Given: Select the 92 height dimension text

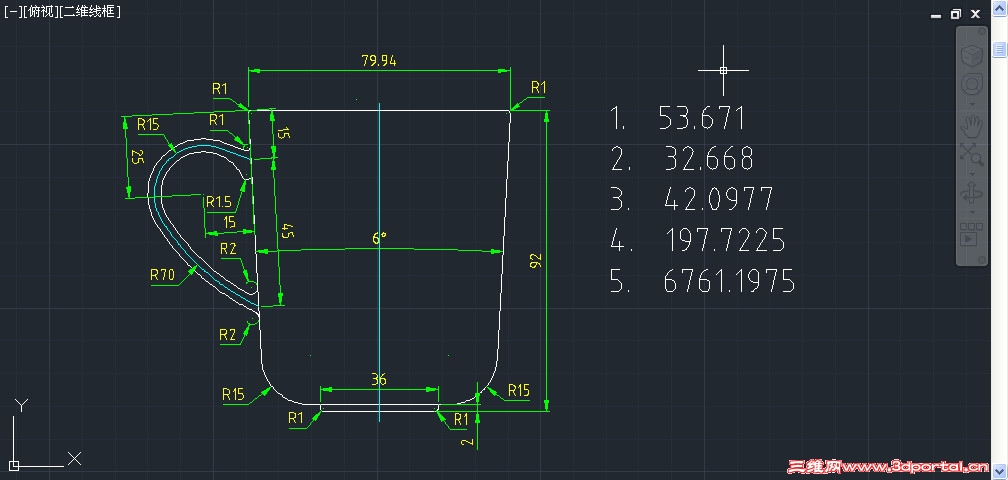Looking at the screenshot, I should [536, 260].
